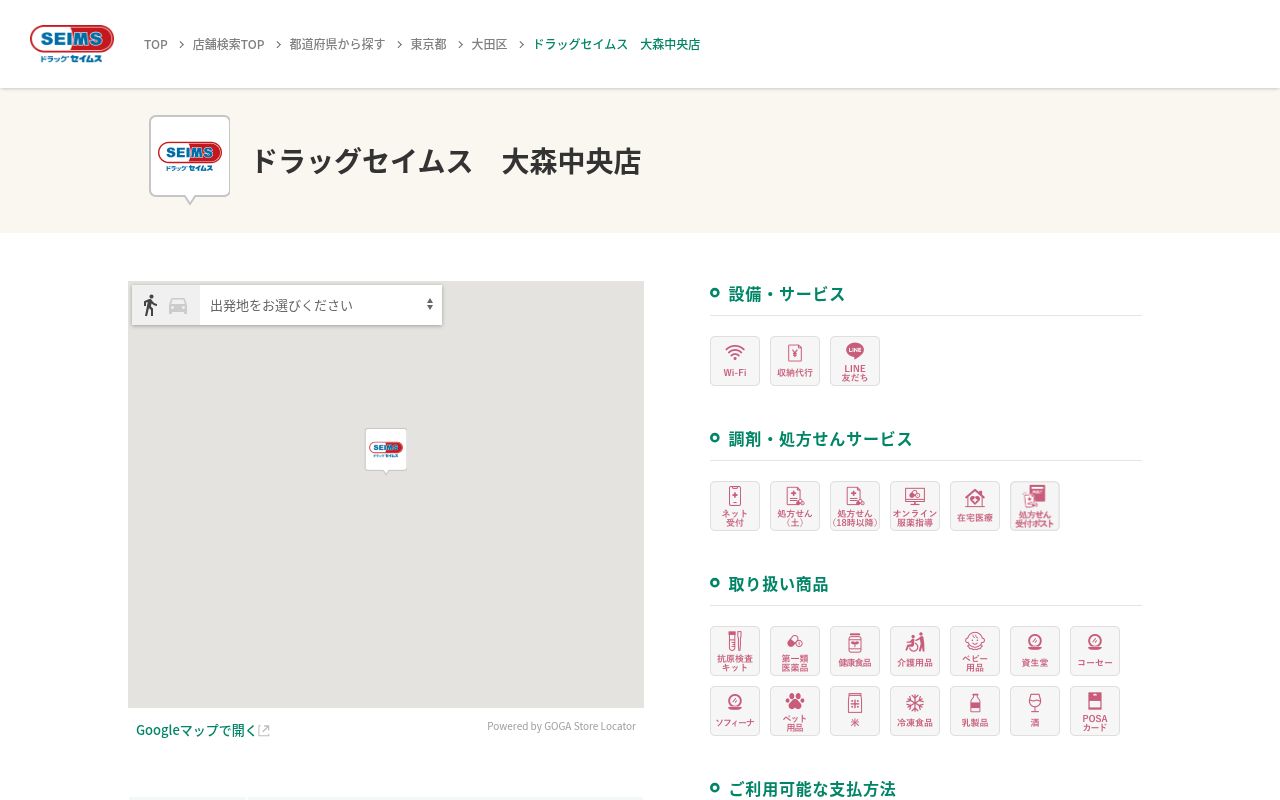This screenshot has width=1280, height=800.
Task: Click the 調剤・処方せんサービス heading
Action: pos(820,439)
